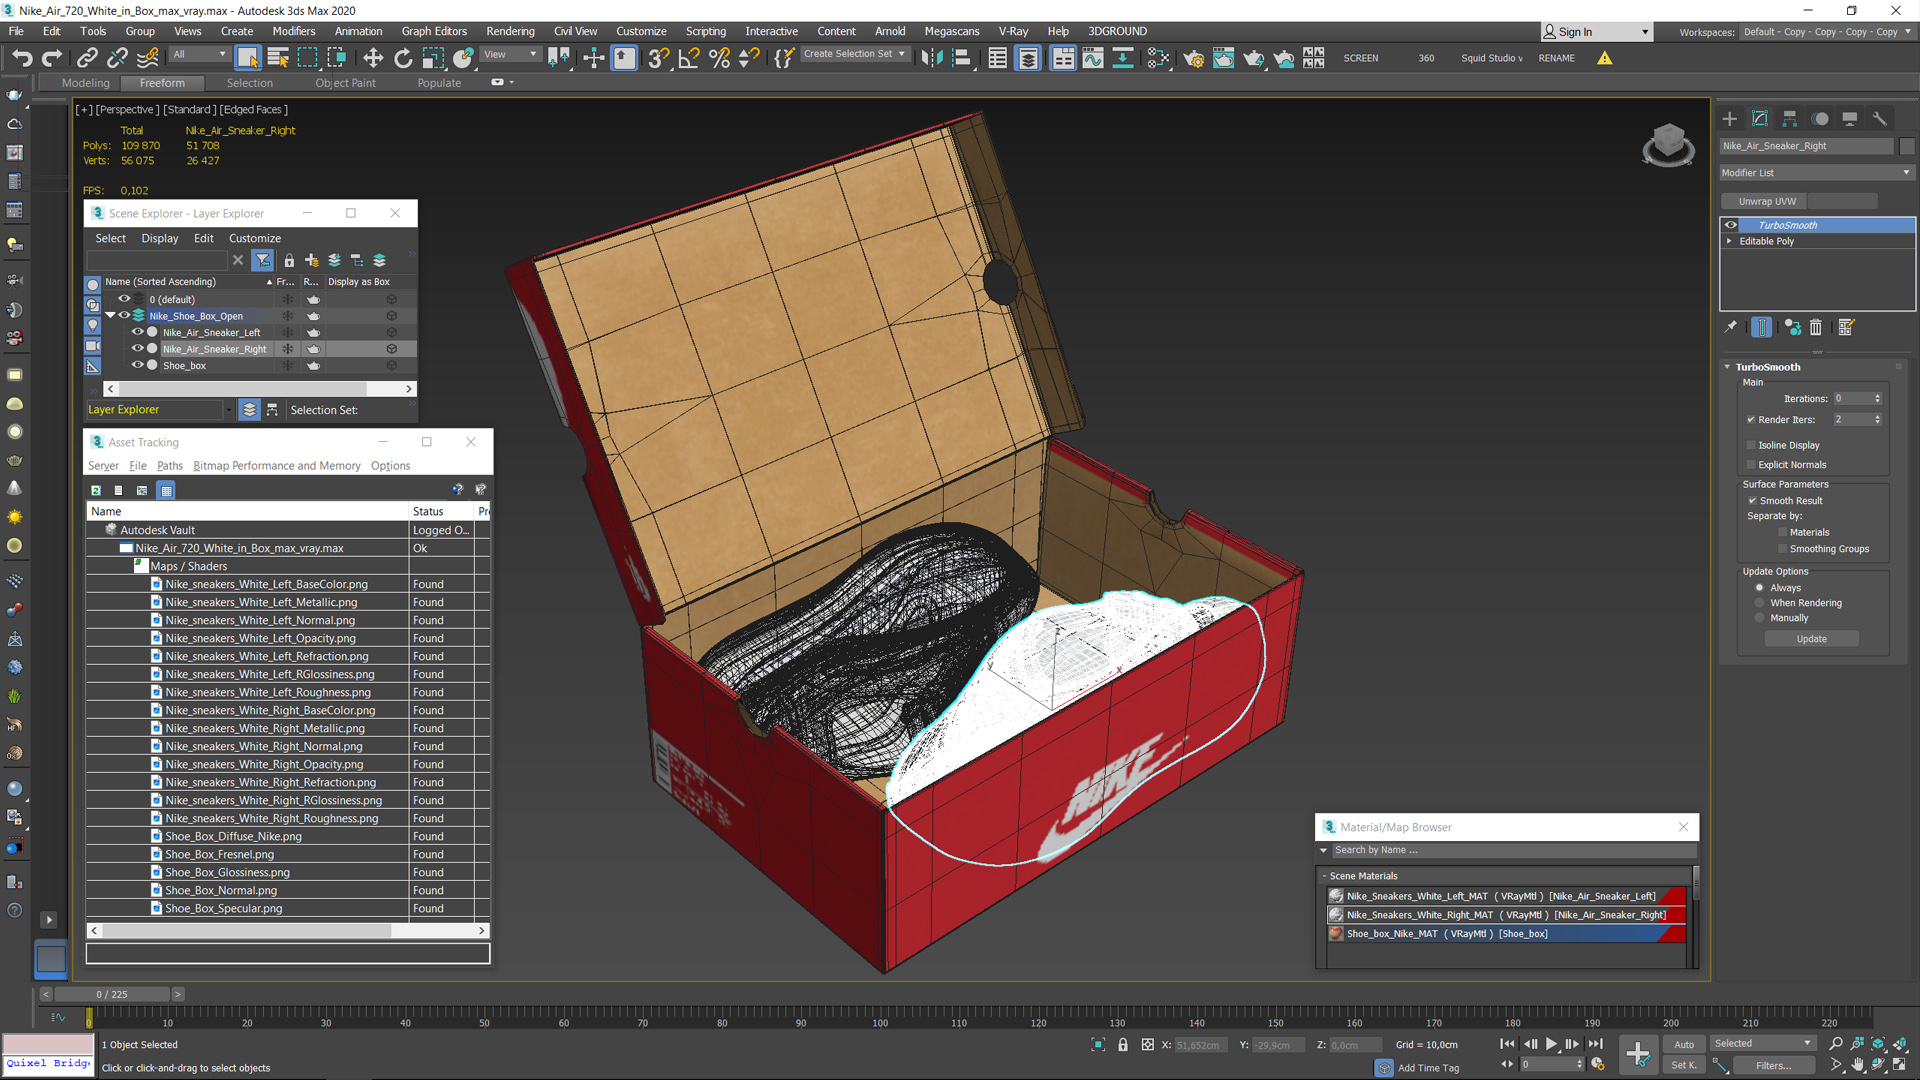Click the Update button in TurboSmooth

click(1811, 639)
